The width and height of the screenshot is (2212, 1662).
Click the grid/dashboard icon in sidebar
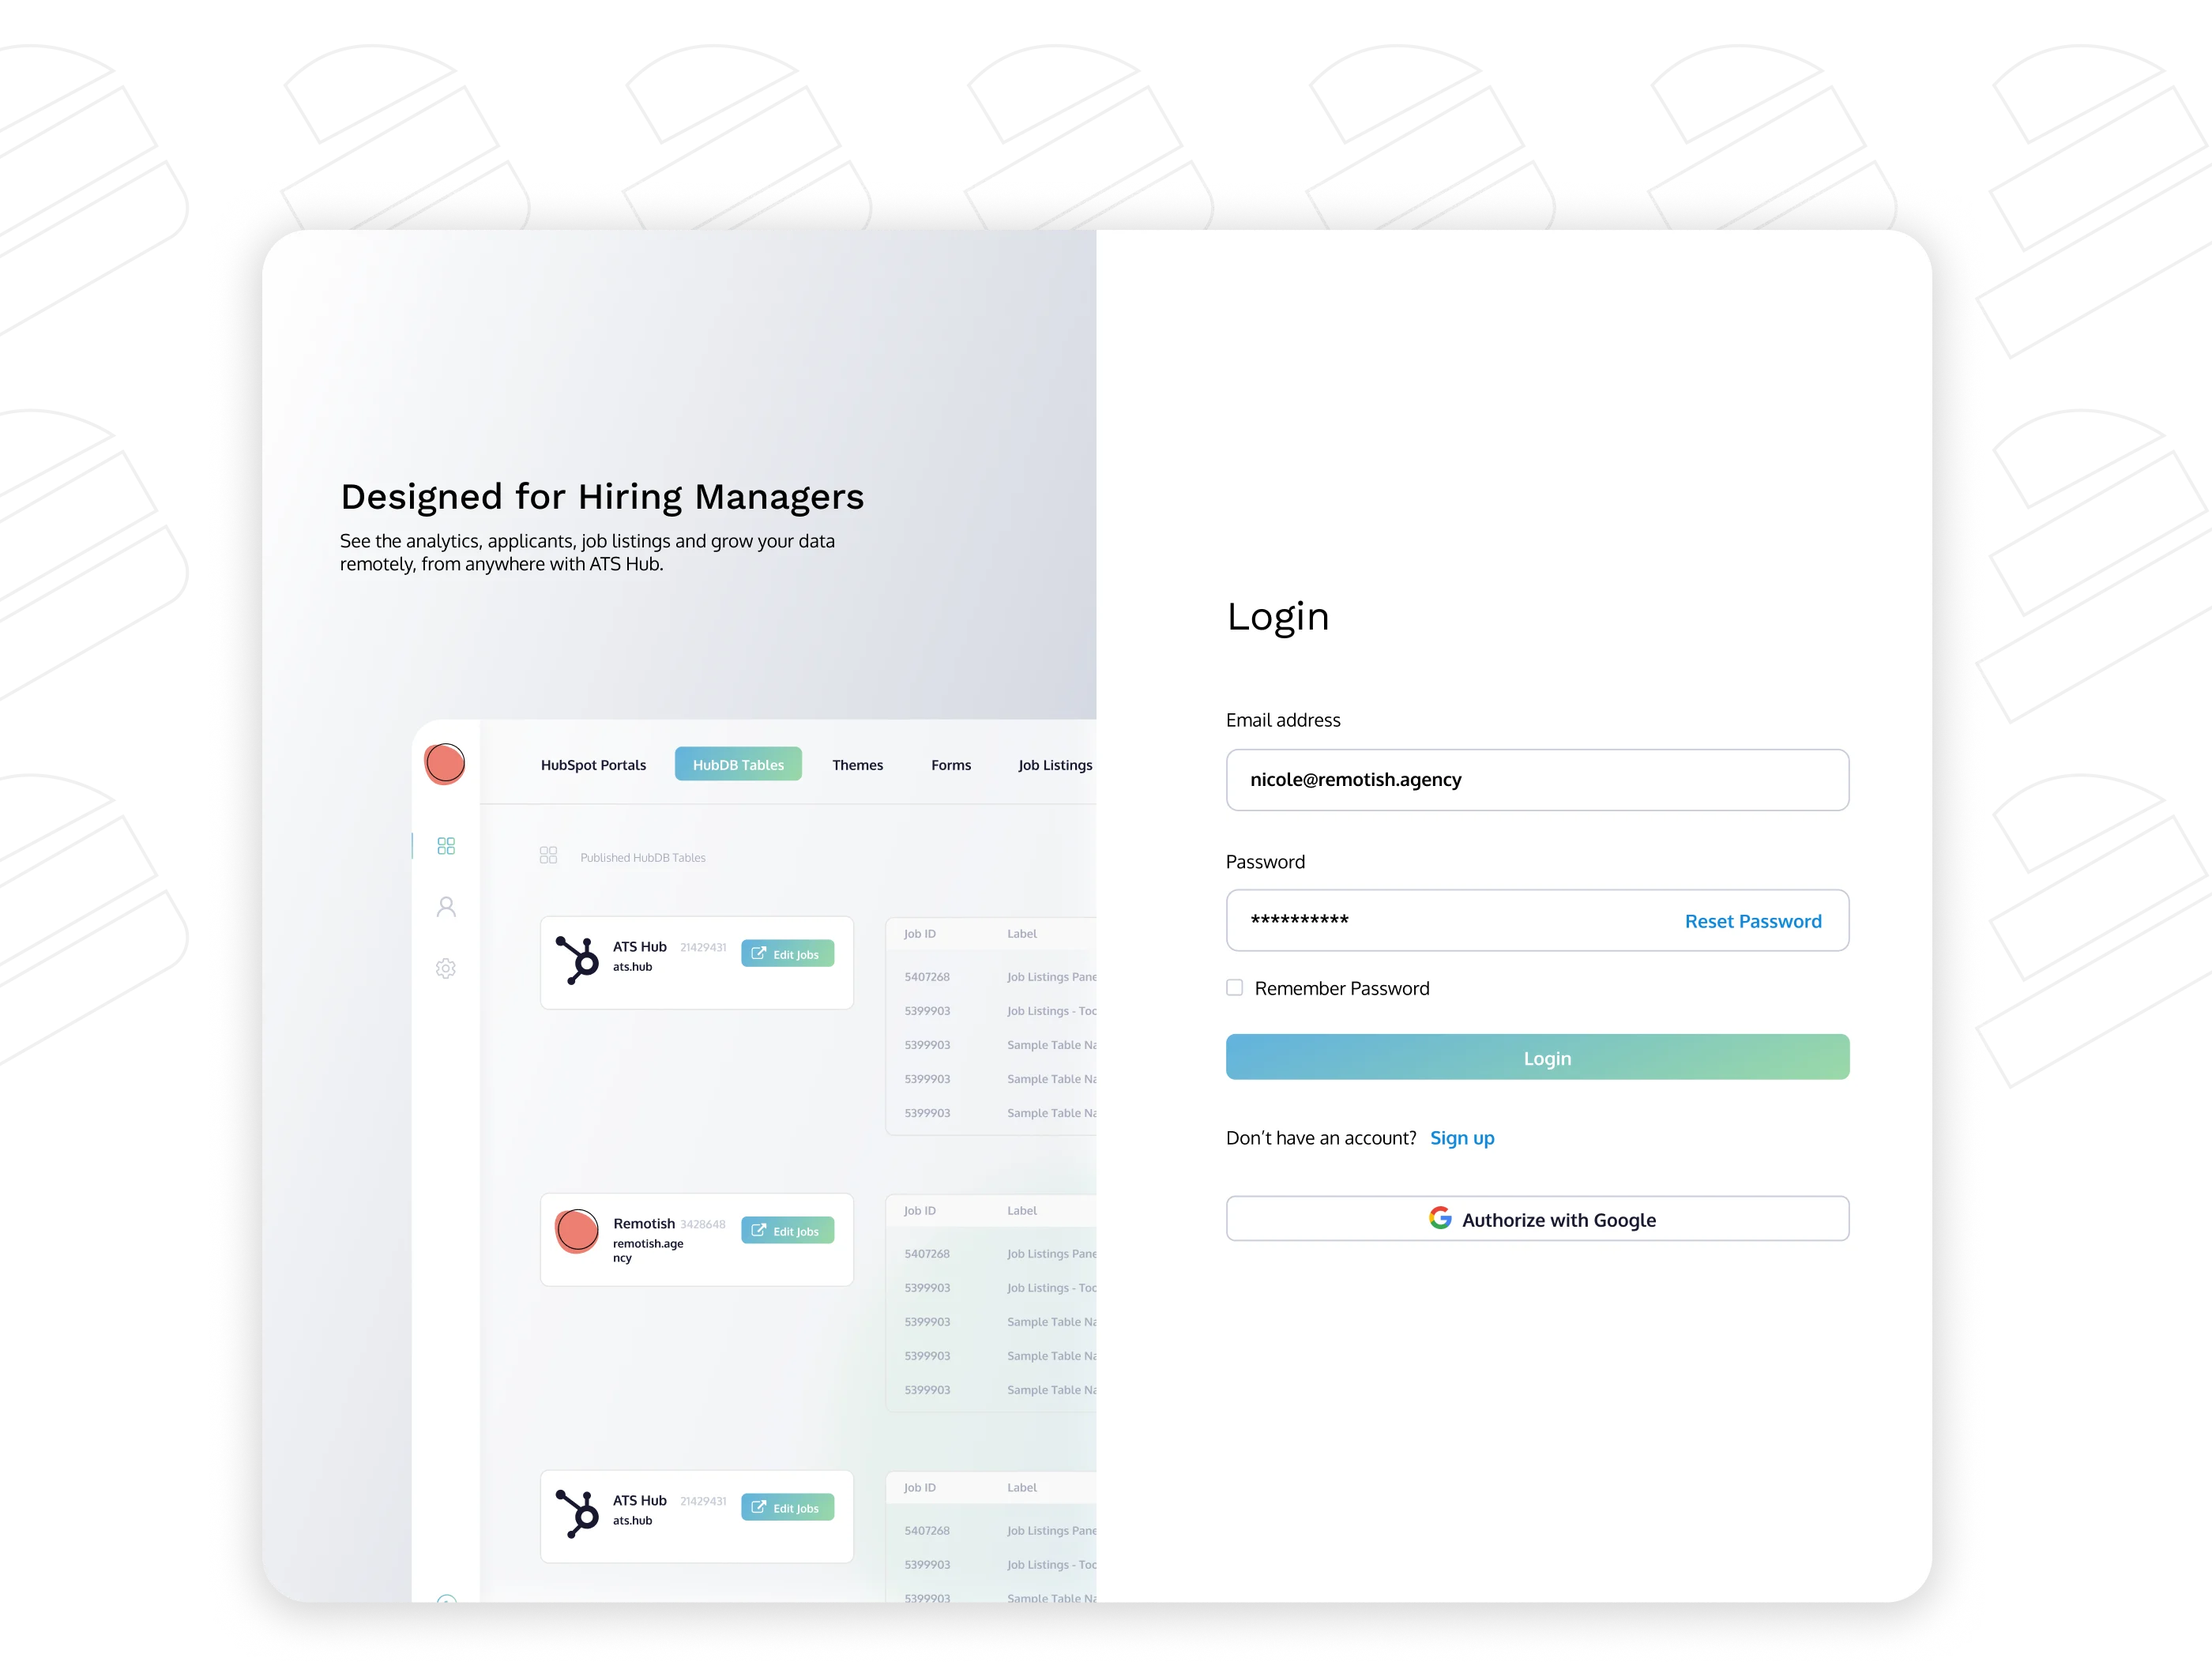point(447,845)
